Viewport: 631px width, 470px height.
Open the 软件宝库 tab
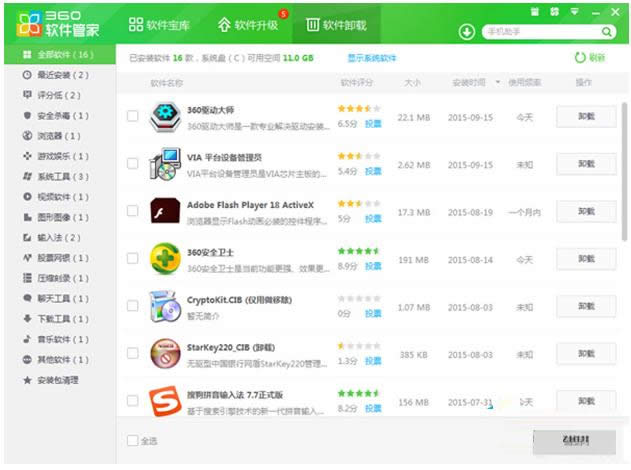tap(162, 23)
